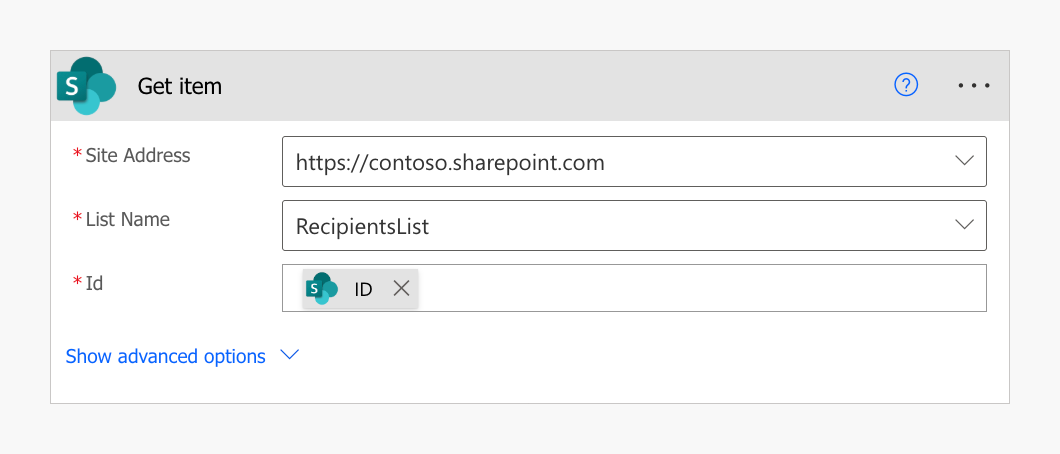Click the Site Address field label

pos(138,155)
